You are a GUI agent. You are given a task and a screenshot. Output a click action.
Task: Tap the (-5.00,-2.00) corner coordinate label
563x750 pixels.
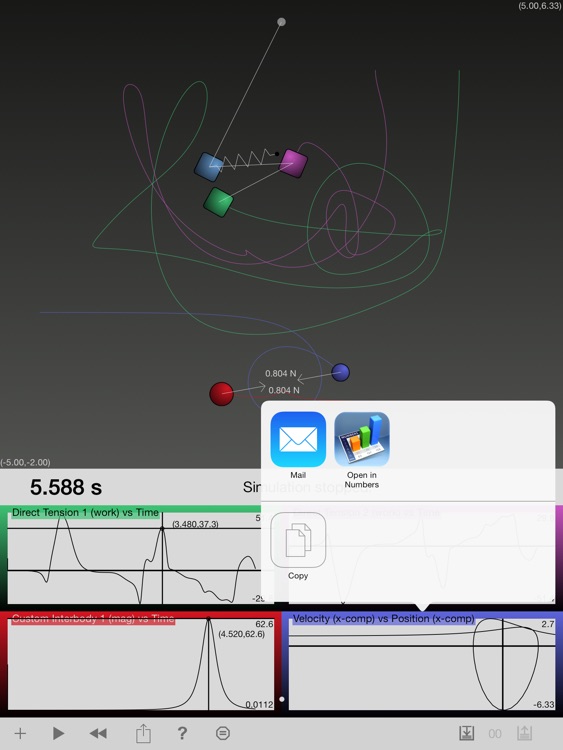tap(25, 463)
